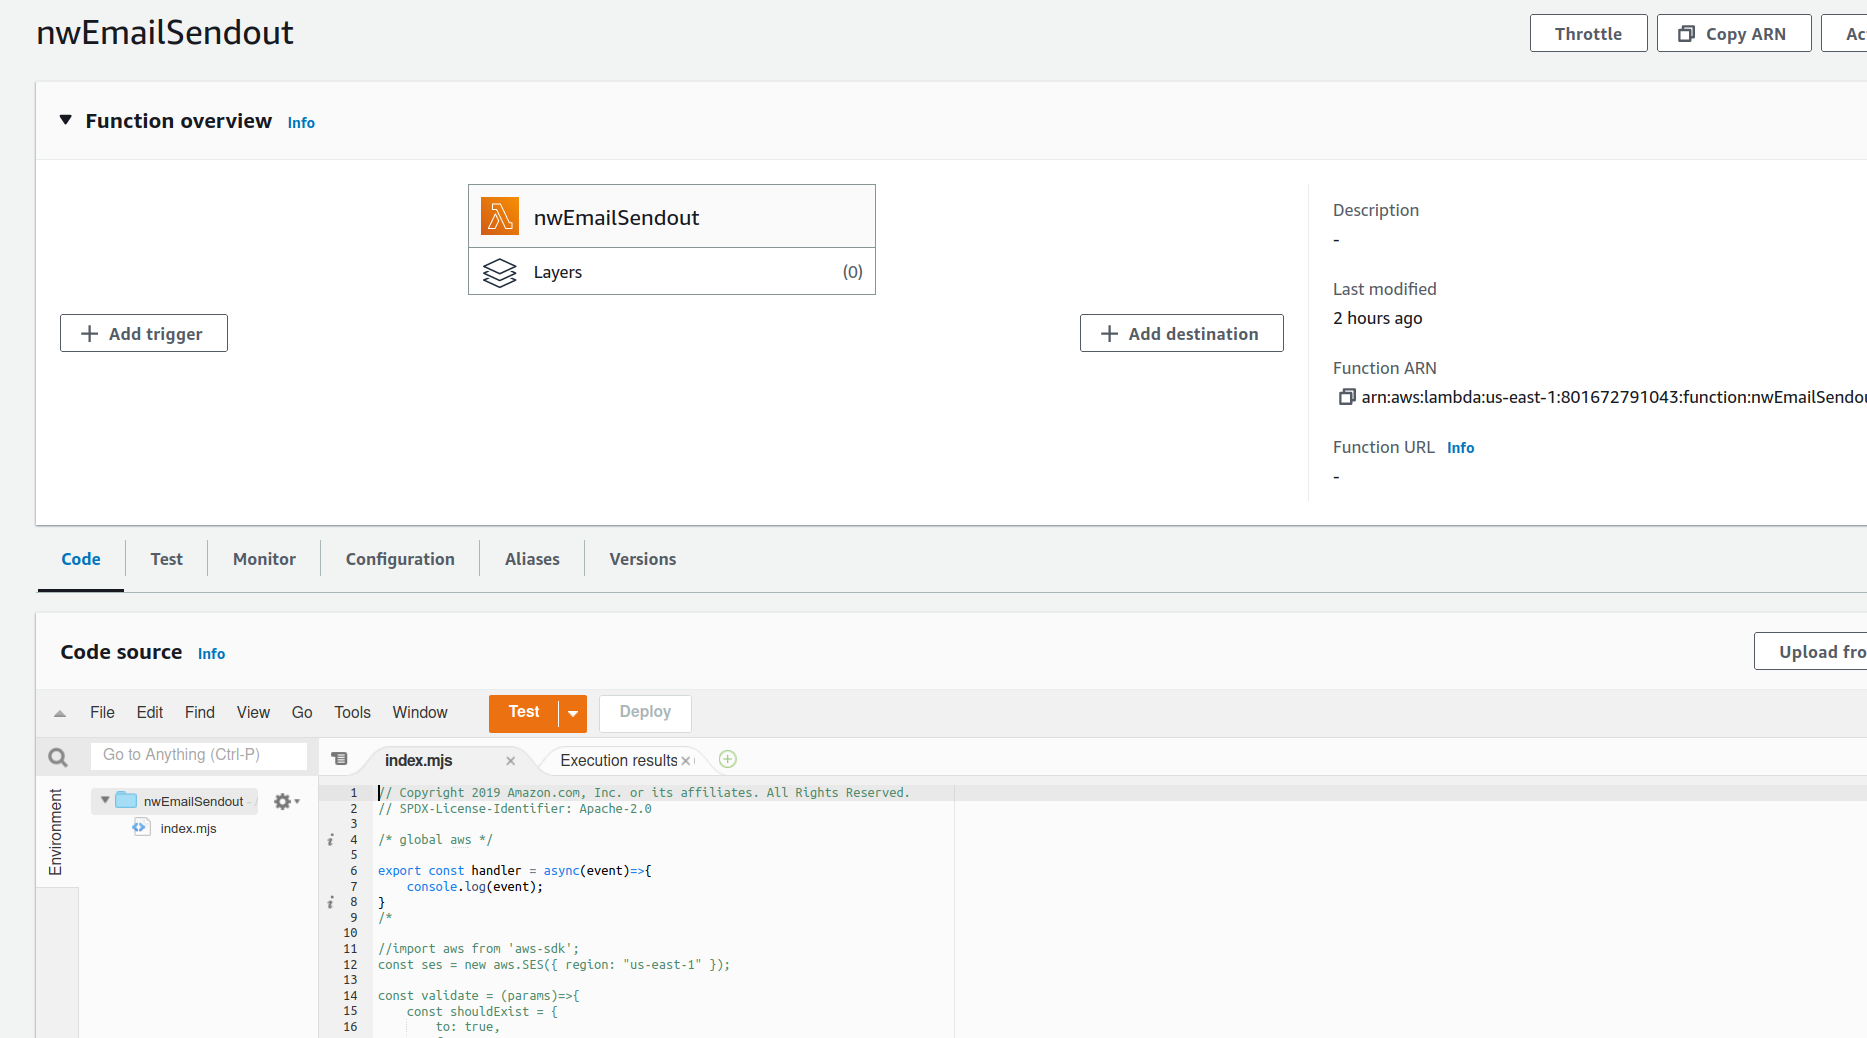
Task: Open the Go menu
Action: click(302, 712)
